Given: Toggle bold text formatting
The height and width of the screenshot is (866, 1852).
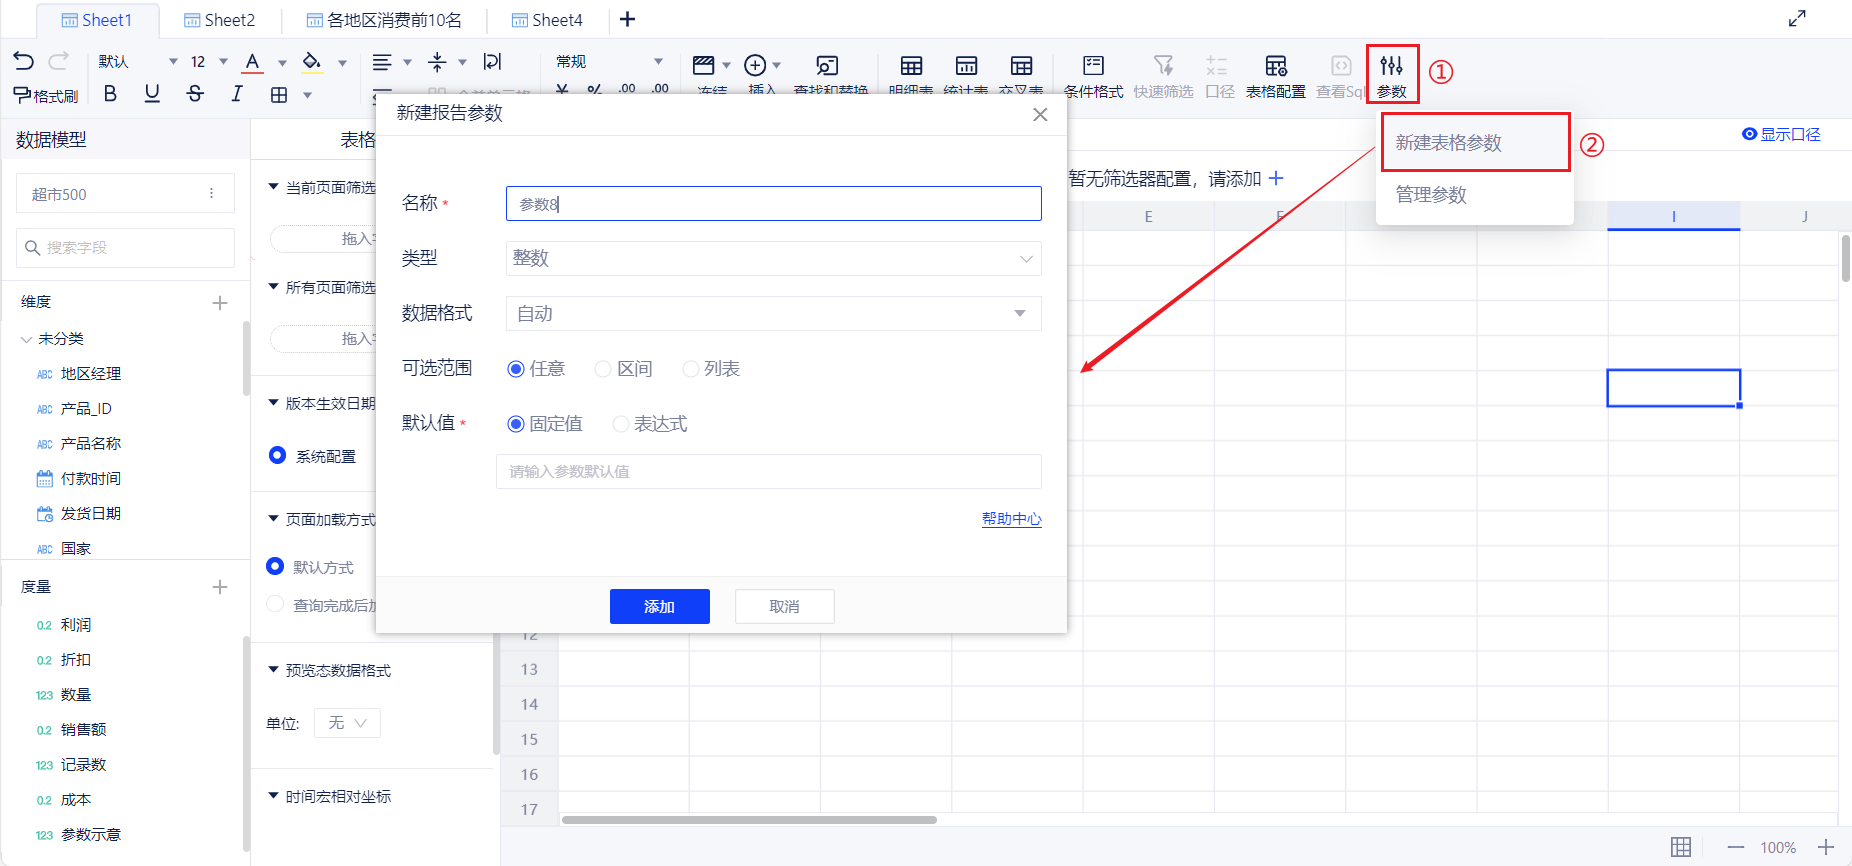Looking at the screenshot, I should coord(110,94).
